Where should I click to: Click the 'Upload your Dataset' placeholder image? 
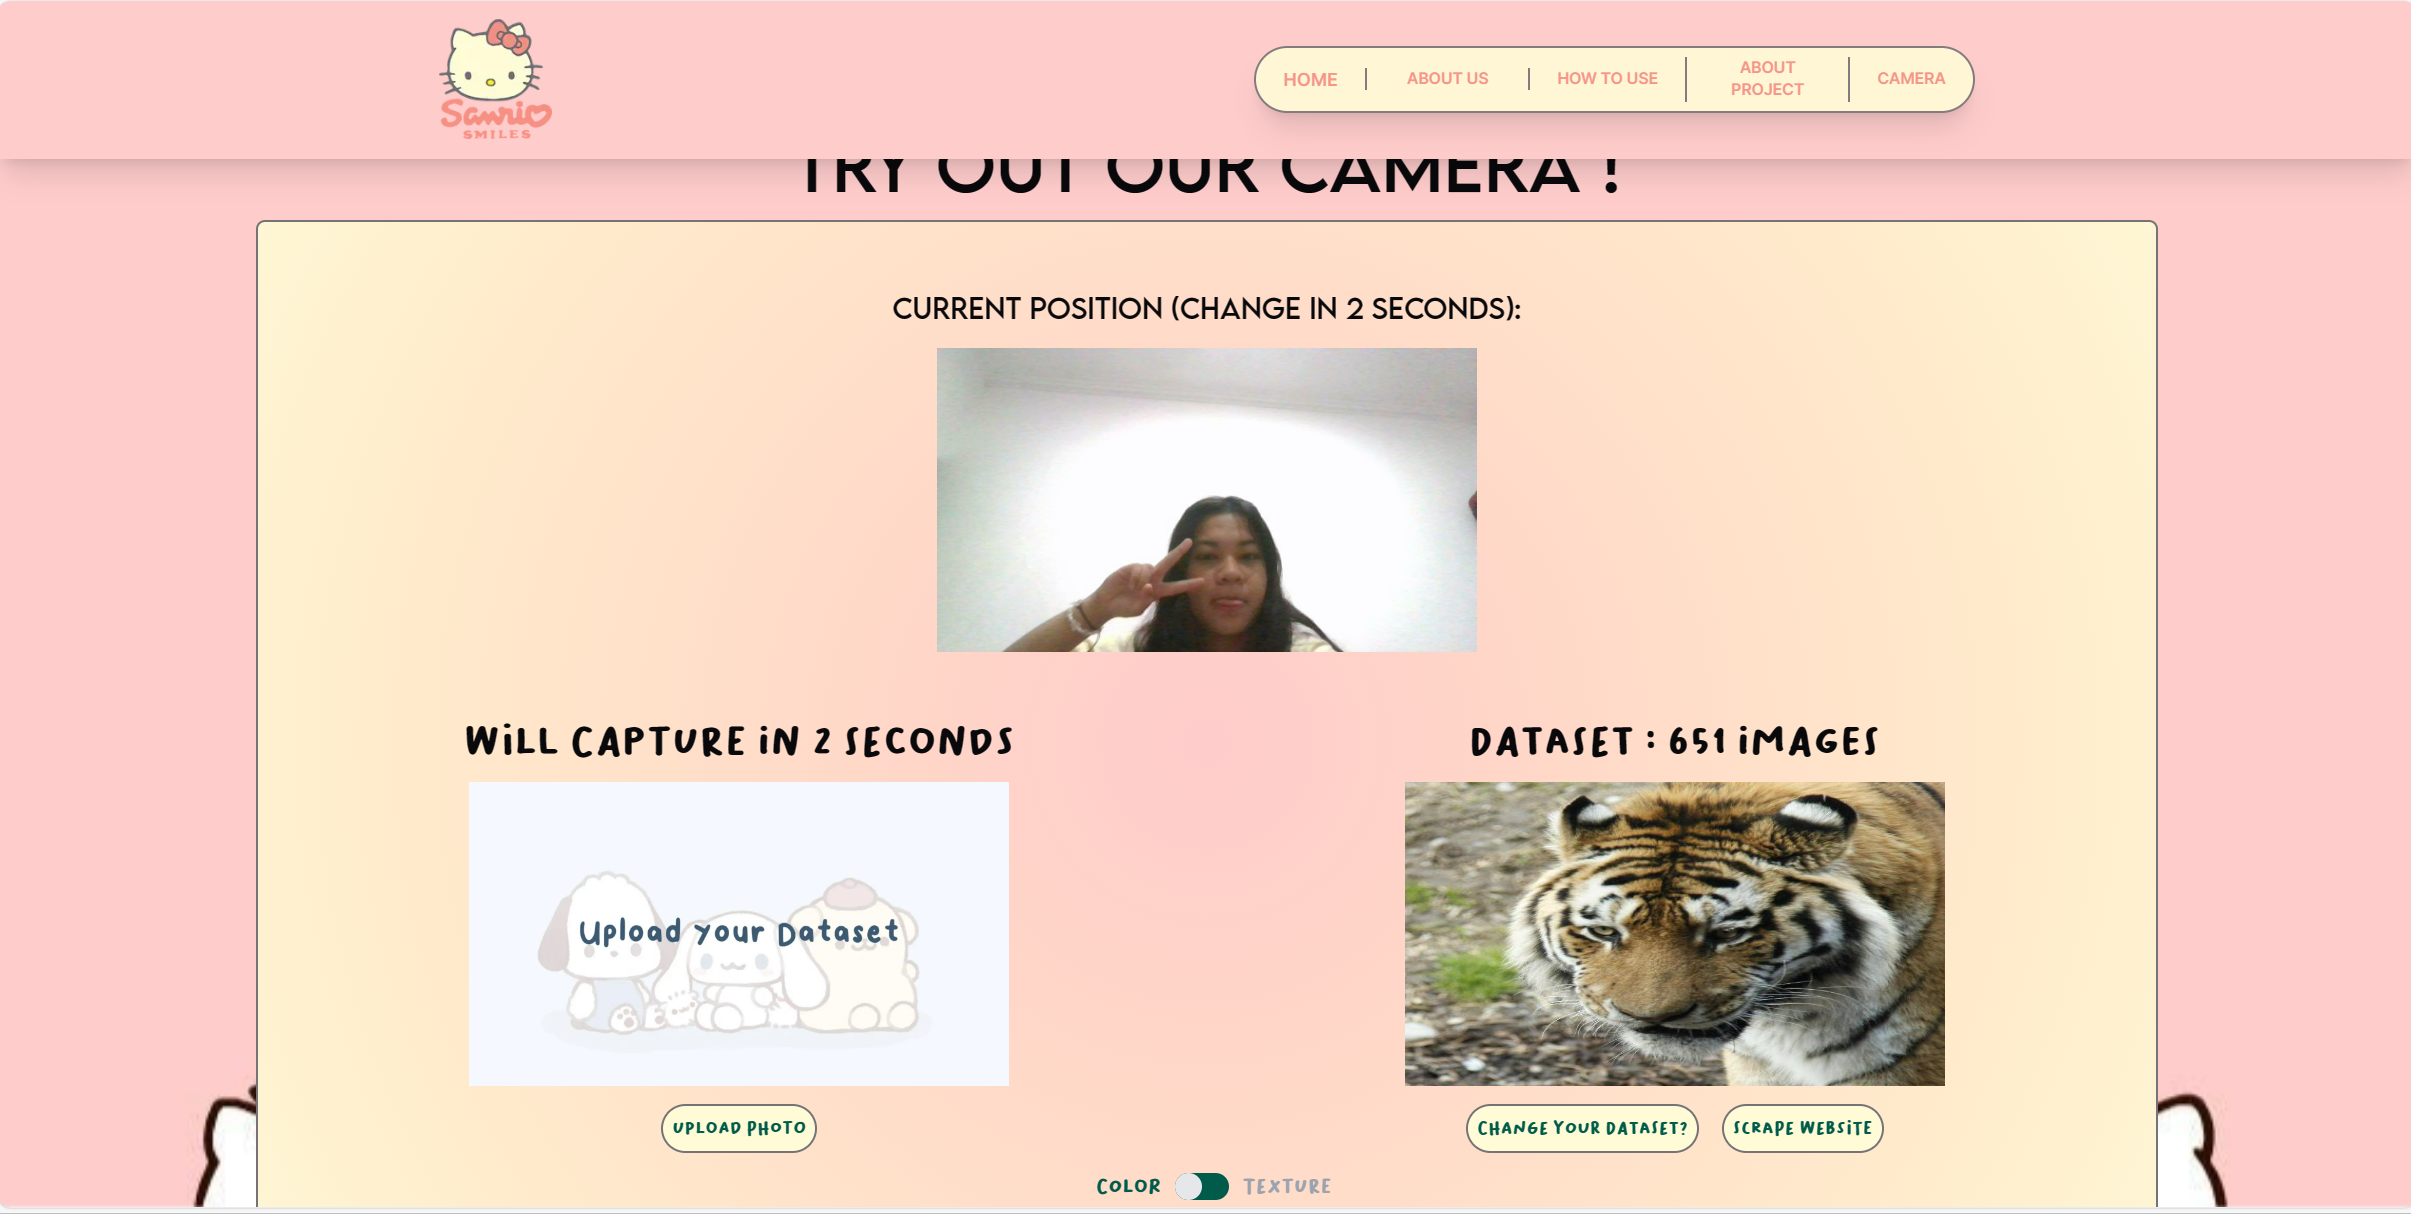click(738, 933)
